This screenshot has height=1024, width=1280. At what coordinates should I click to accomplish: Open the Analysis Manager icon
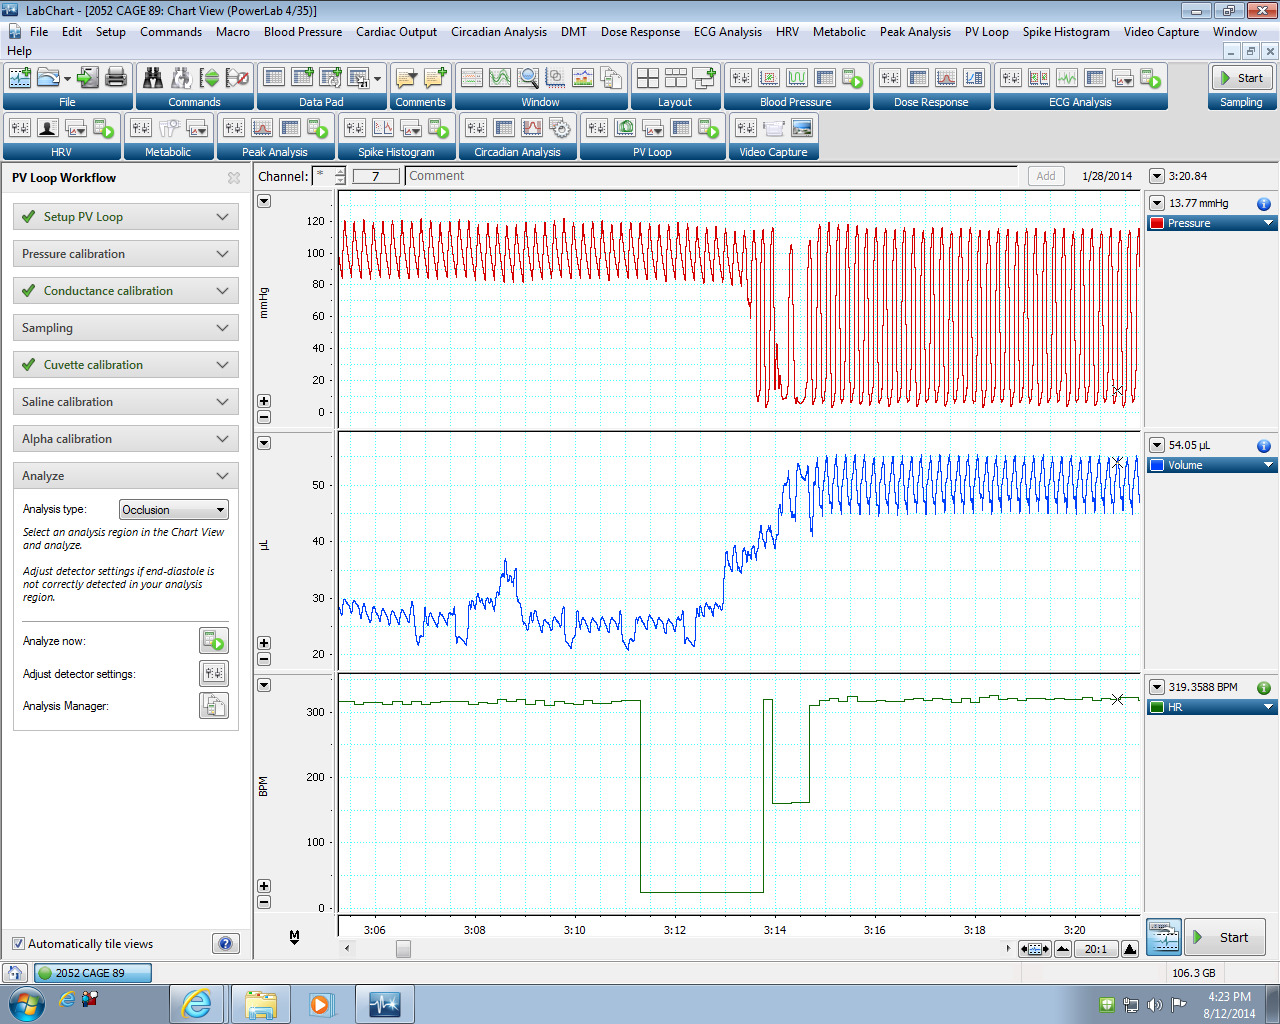[214, 706]
